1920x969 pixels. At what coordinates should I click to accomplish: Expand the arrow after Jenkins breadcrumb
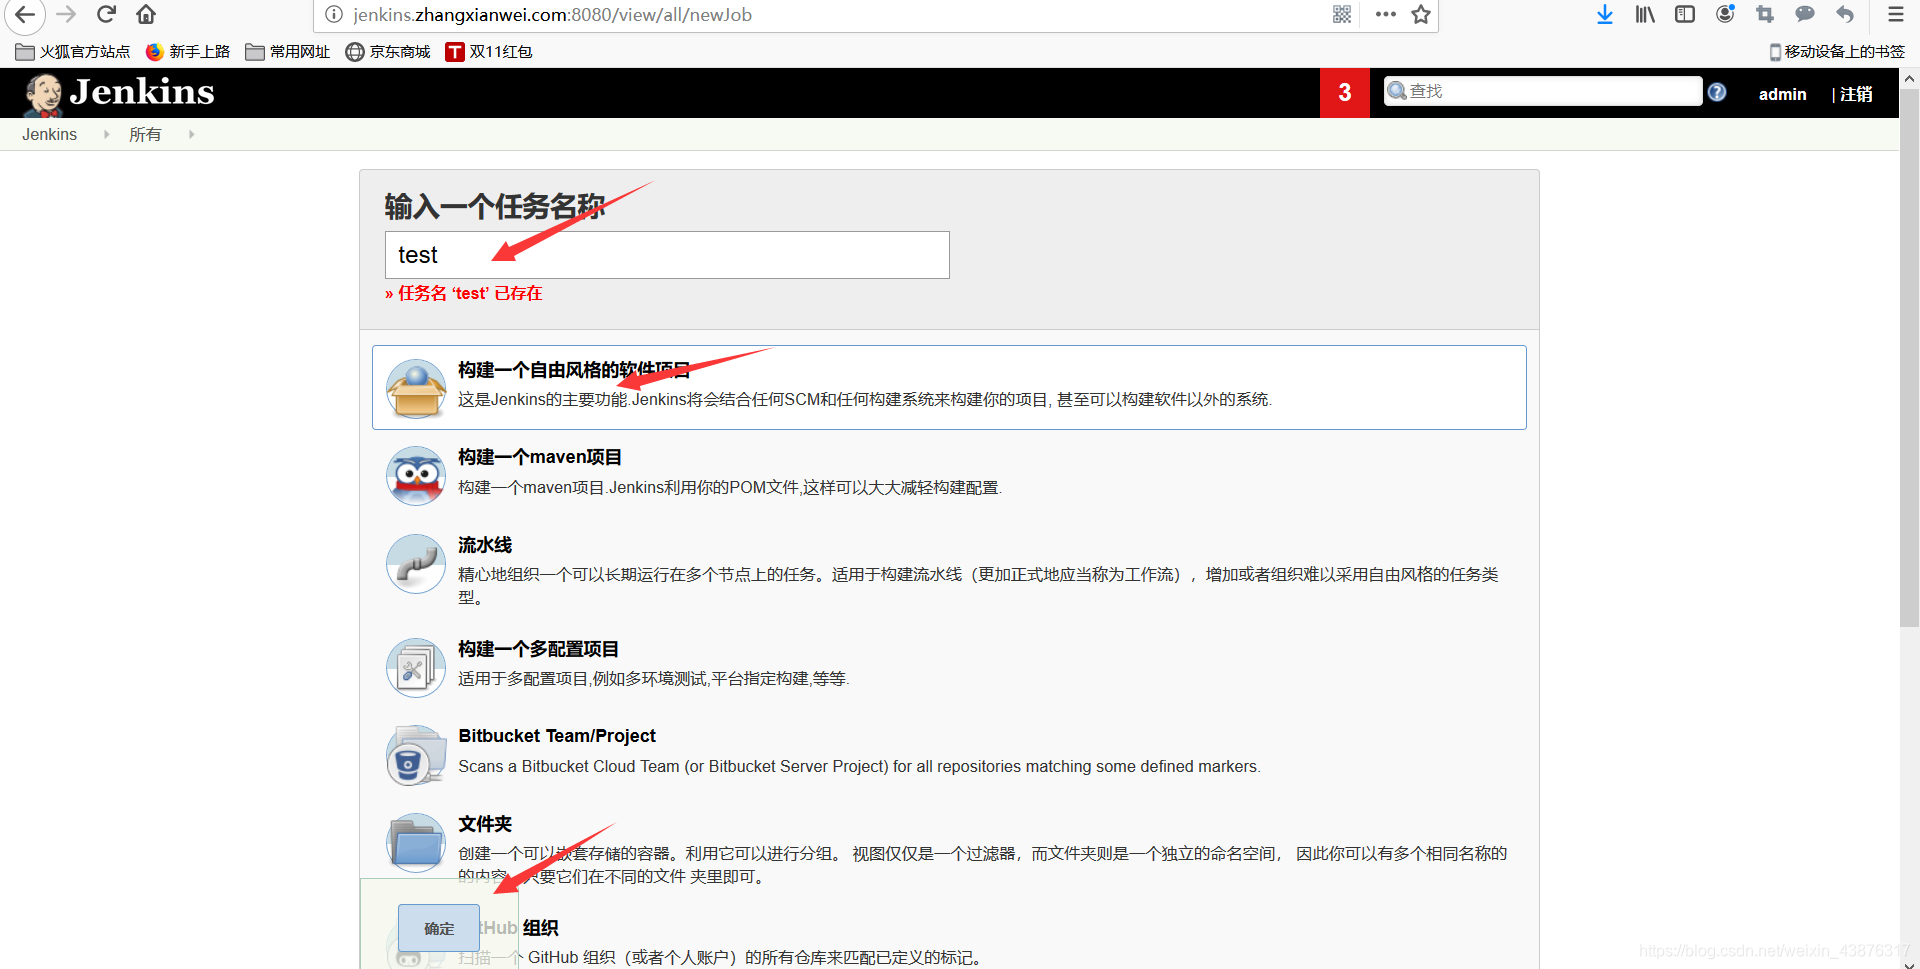tap(106, 134)
